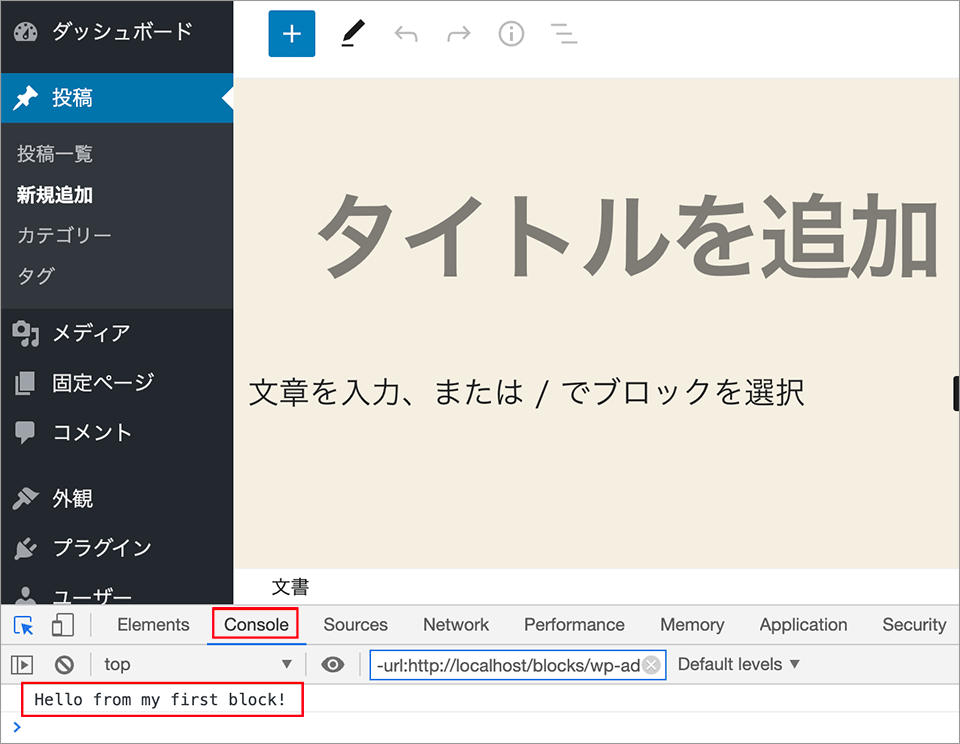Clear the console with the ban icon
Screen dimensions: 960x744
tap(64, 664)
